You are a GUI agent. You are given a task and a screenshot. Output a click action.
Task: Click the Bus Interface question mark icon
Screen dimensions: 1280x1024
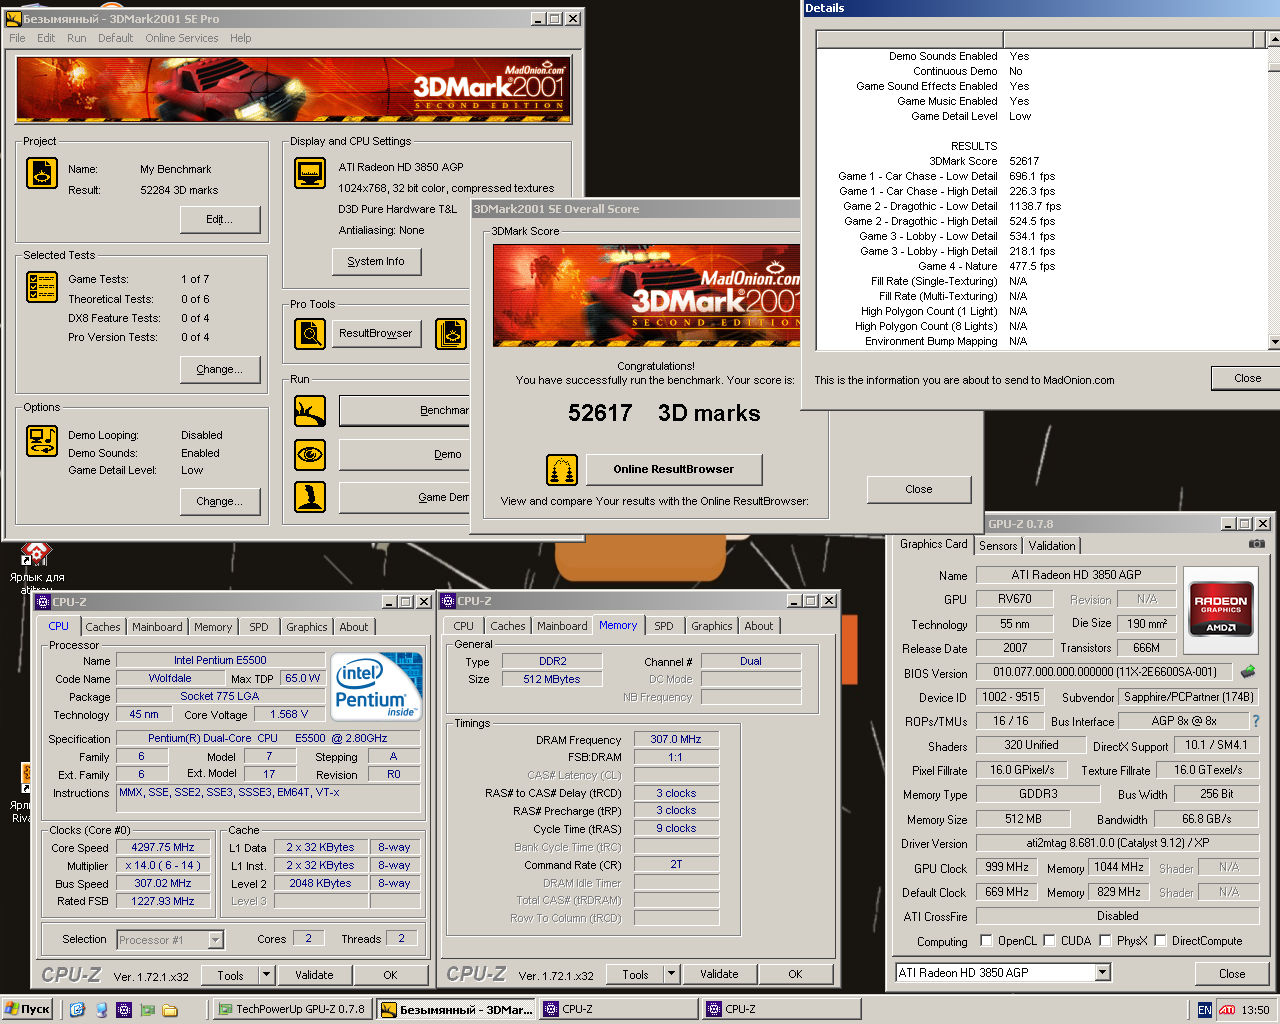click(x=1256, y=721)
